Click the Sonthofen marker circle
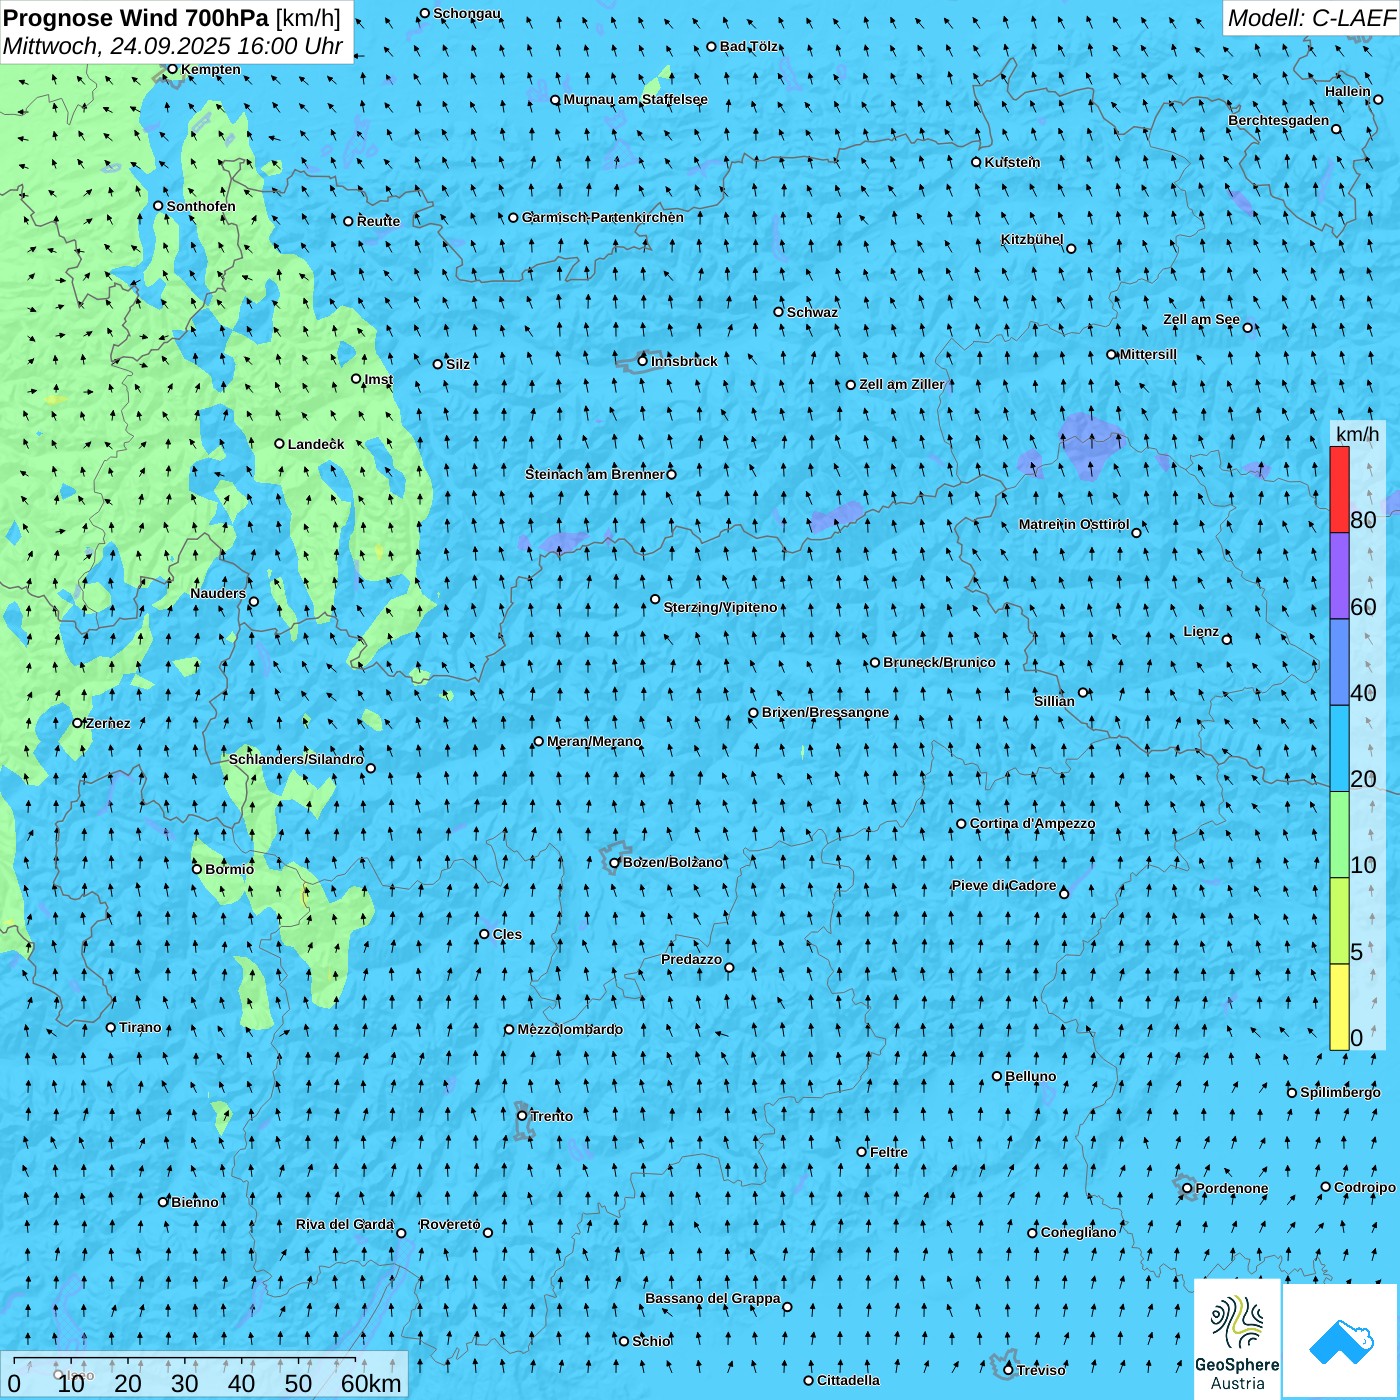Viewport: 1400px width, 1400px height. [158, 206]
